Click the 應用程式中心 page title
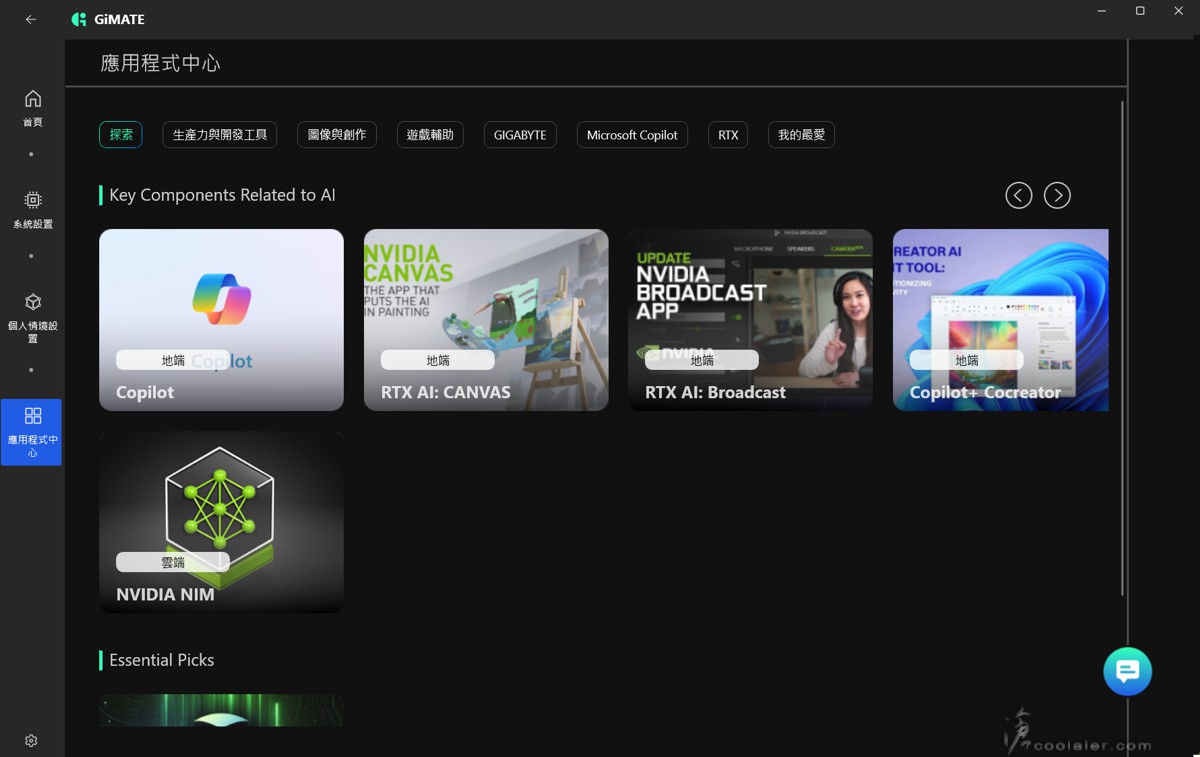 pyautogui.click(x=160, y=63)
